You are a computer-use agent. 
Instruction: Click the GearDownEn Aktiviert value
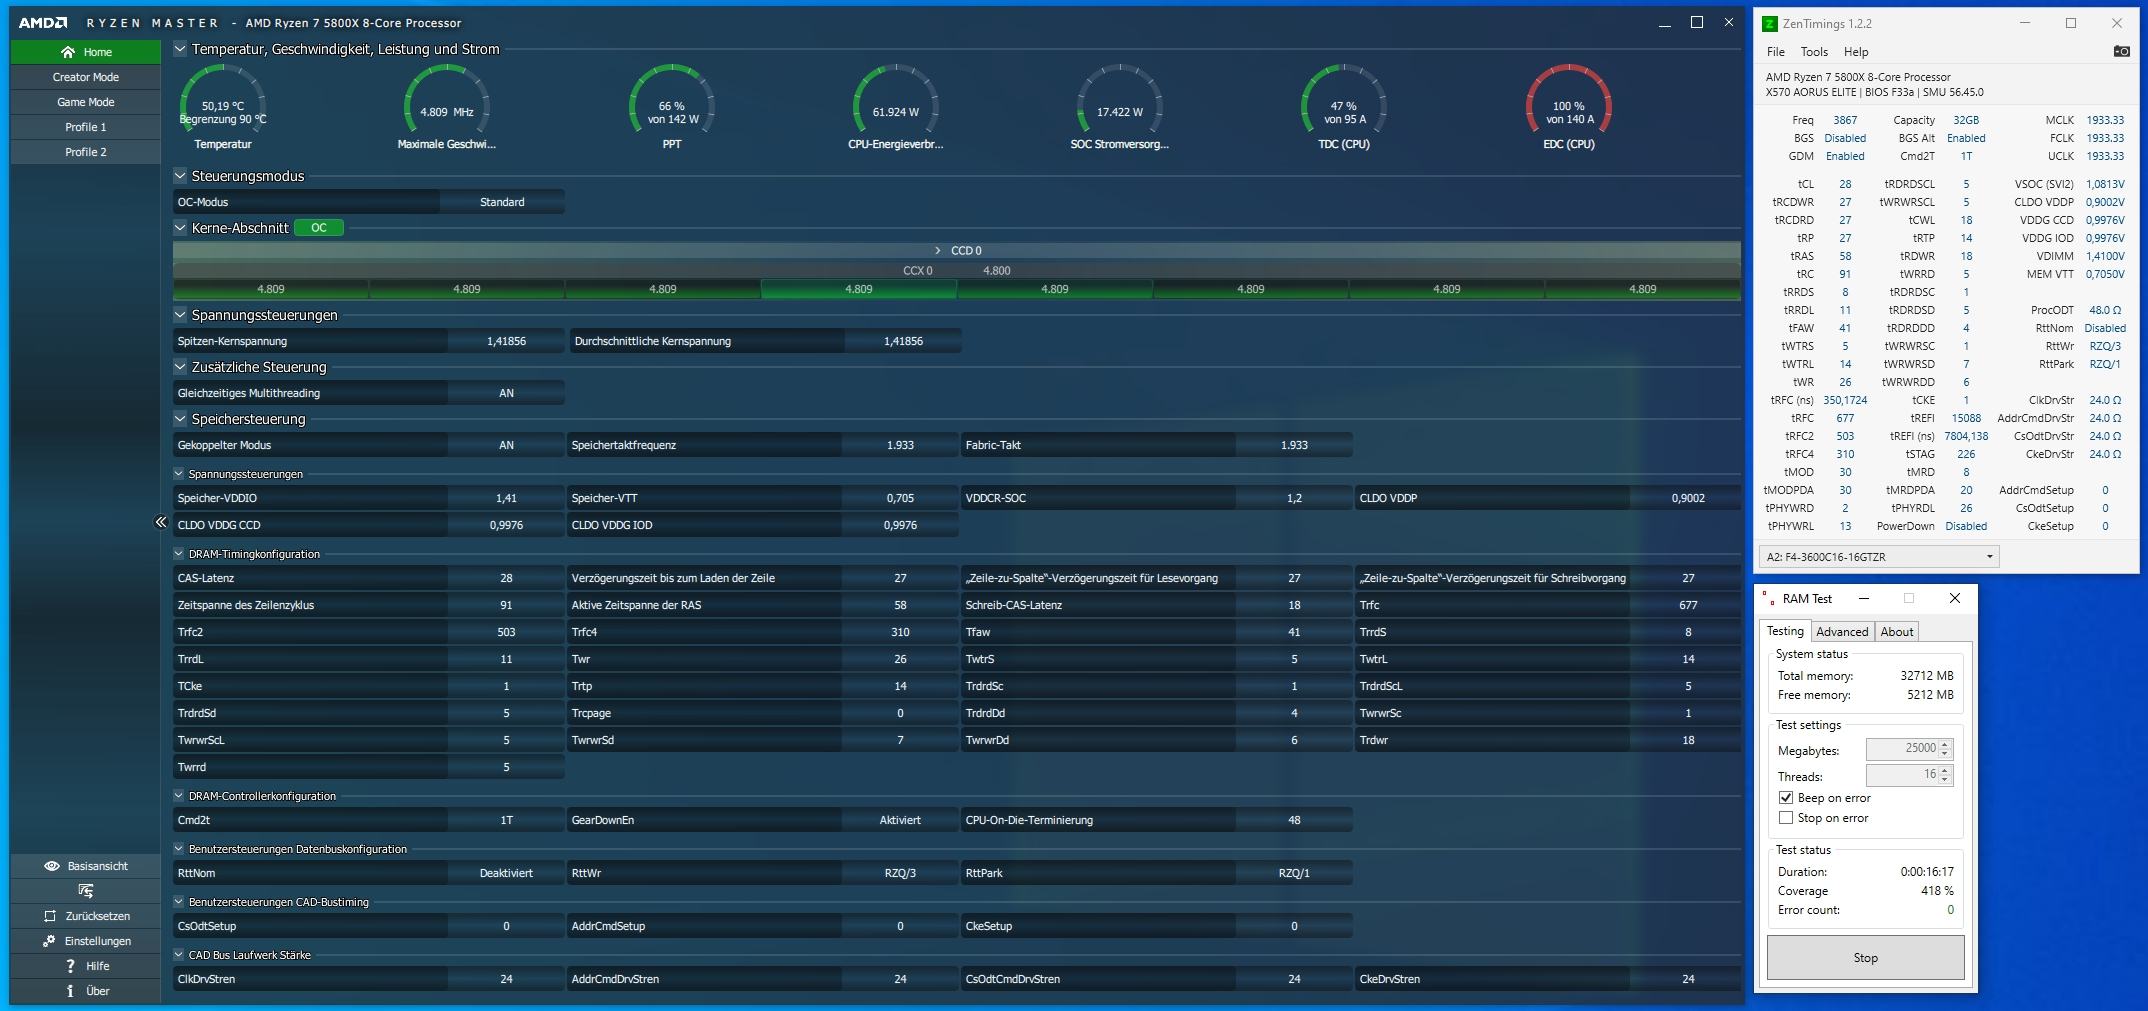pyautogui.click(x=900, y=820)
